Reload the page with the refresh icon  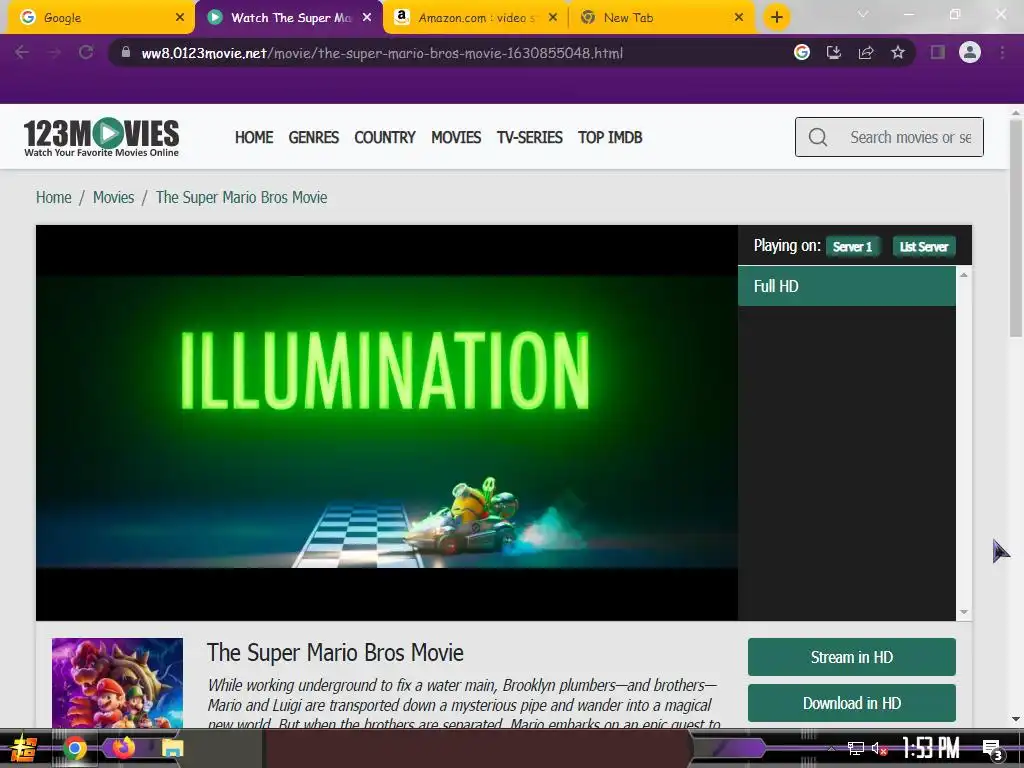click(86, 52)
